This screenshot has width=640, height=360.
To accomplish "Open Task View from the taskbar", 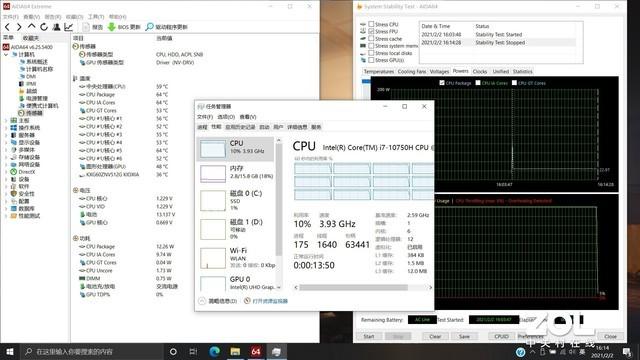I will tap(193, 351).
